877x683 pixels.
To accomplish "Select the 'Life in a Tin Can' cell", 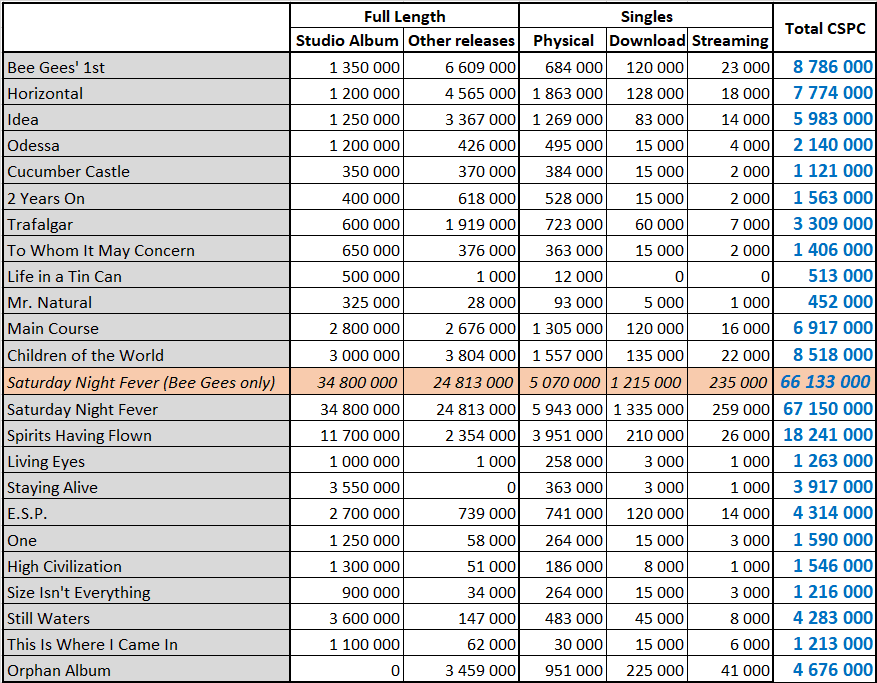I will 147,276.
